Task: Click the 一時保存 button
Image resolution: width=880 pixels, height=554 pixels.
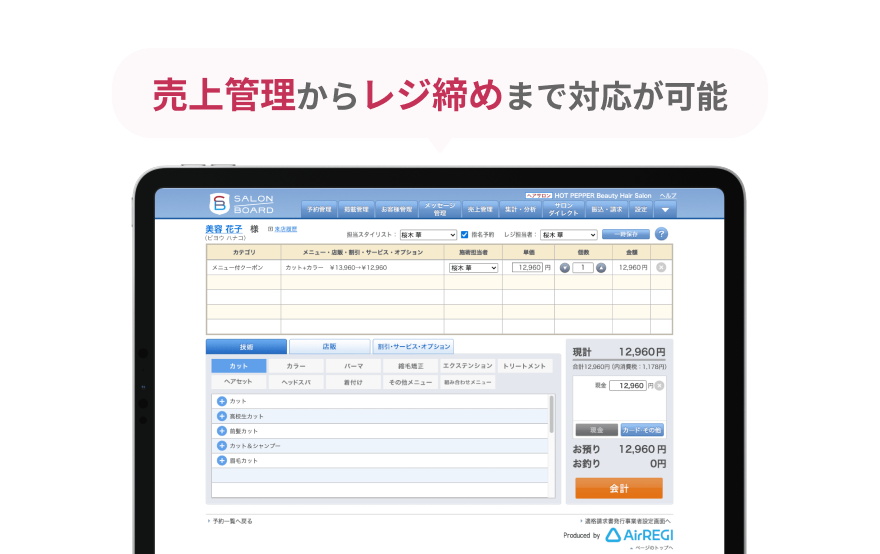Action: coord(626,234)
